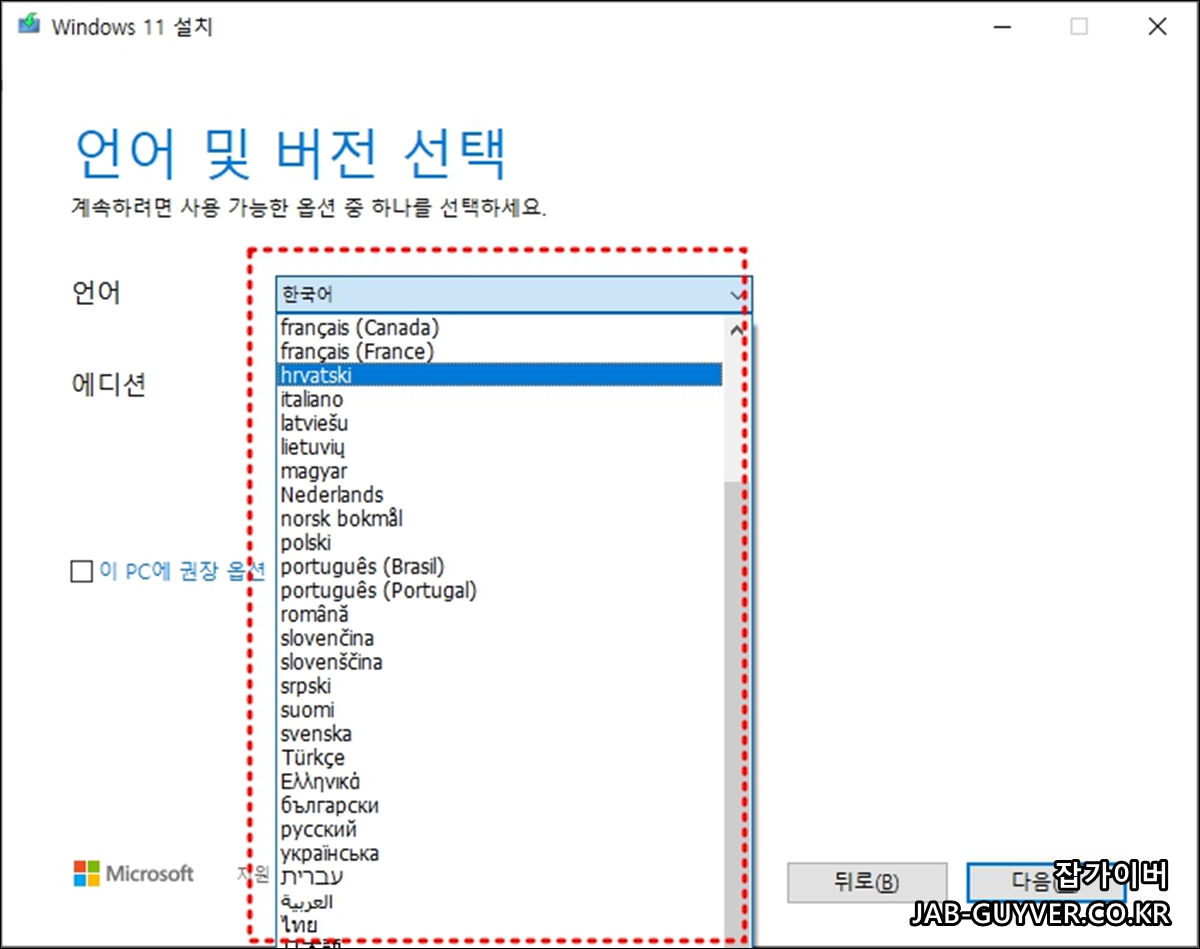Choose العربية language option

[500, 902]
